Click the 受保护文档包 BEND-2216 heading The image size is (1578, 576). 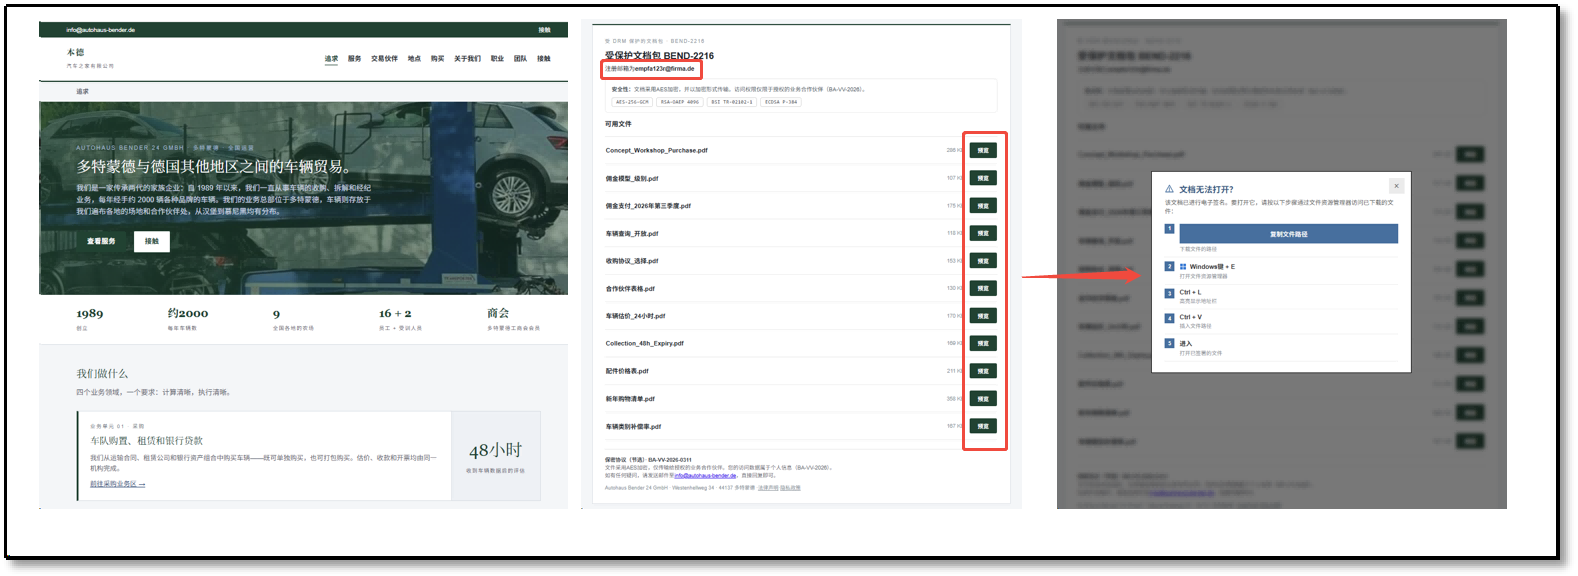(659, 56)
